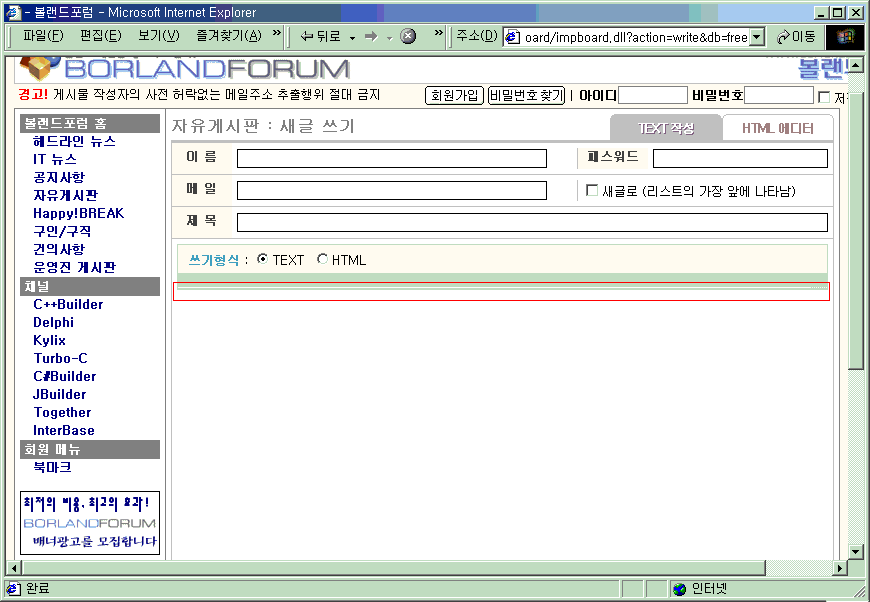The width and height of the screenshot is (870, 602).
Task: Click the Back arrow navigation icon
Action: [307, 36]
